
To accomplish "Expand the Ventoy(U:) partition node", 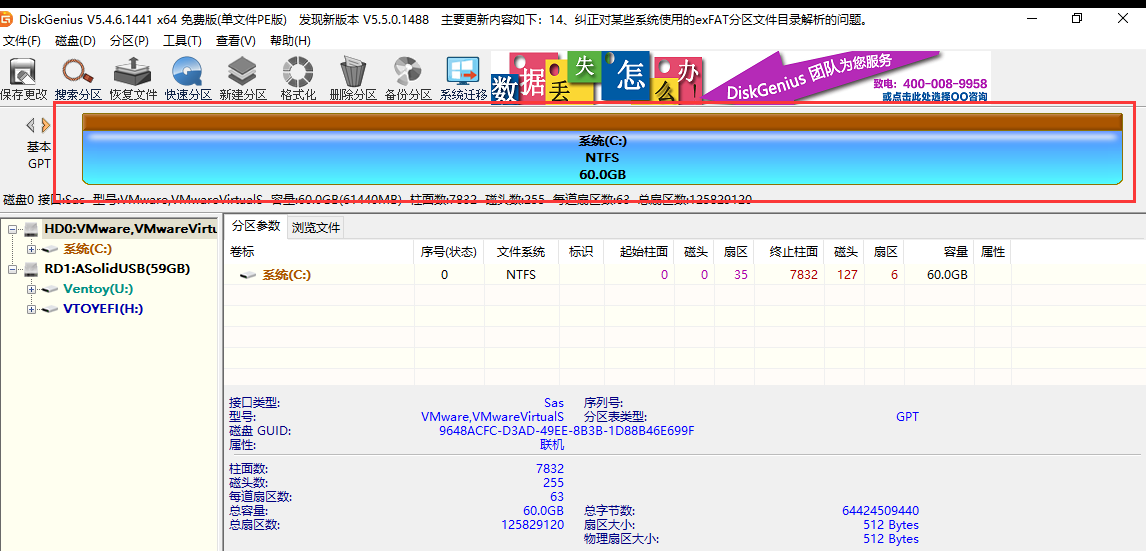I will point(32,289).
